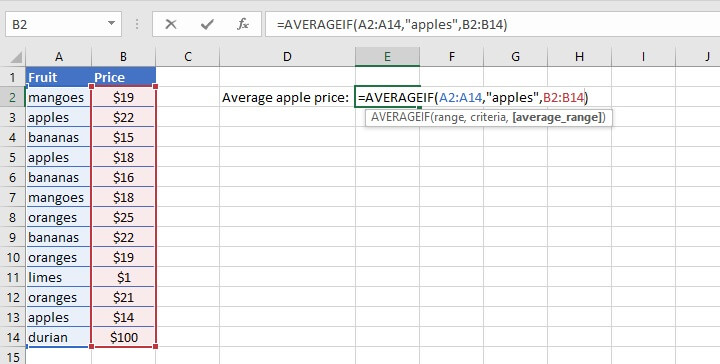
Task: Click average_range in the function tooltip
Action: pyautogui.click(x=556, y=118)
